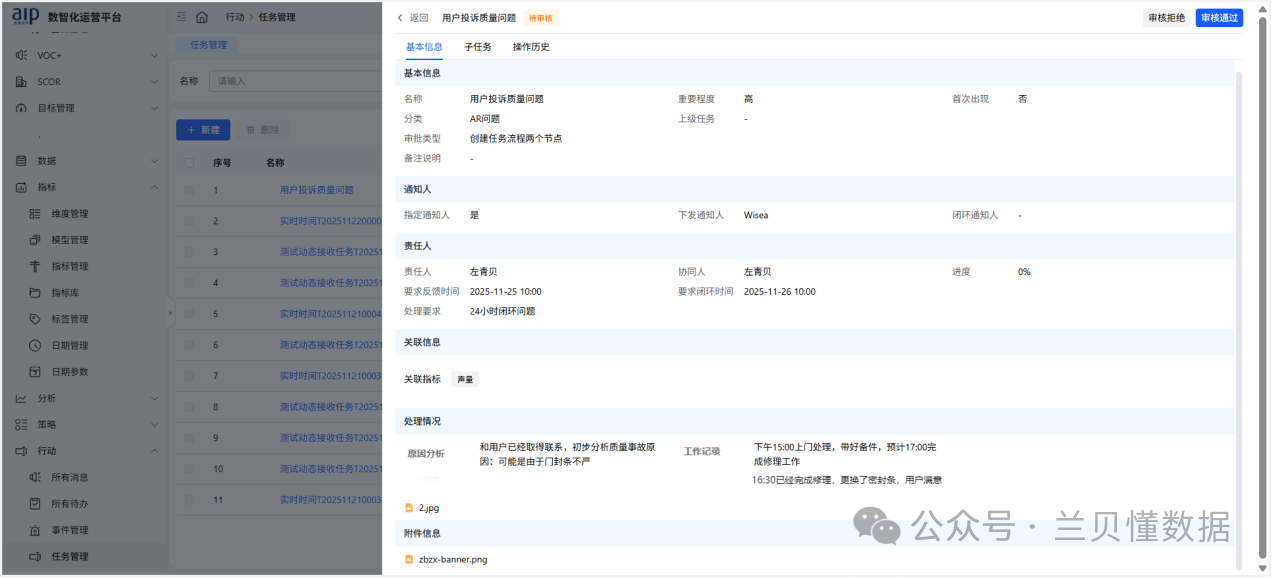Check the checkbox for row 6
This screenshot has height=578, width=1272.
190,345
